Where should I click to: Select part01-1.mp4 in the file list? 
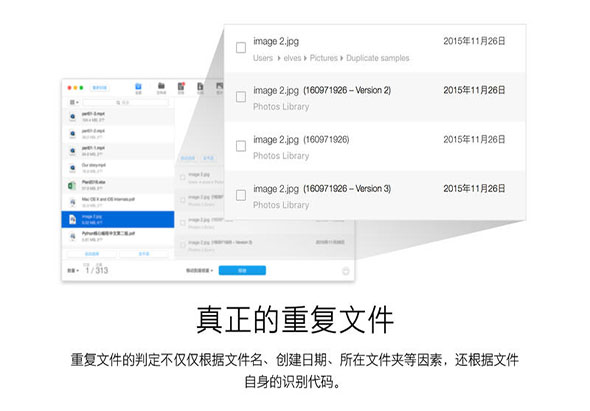pos(118,151)
